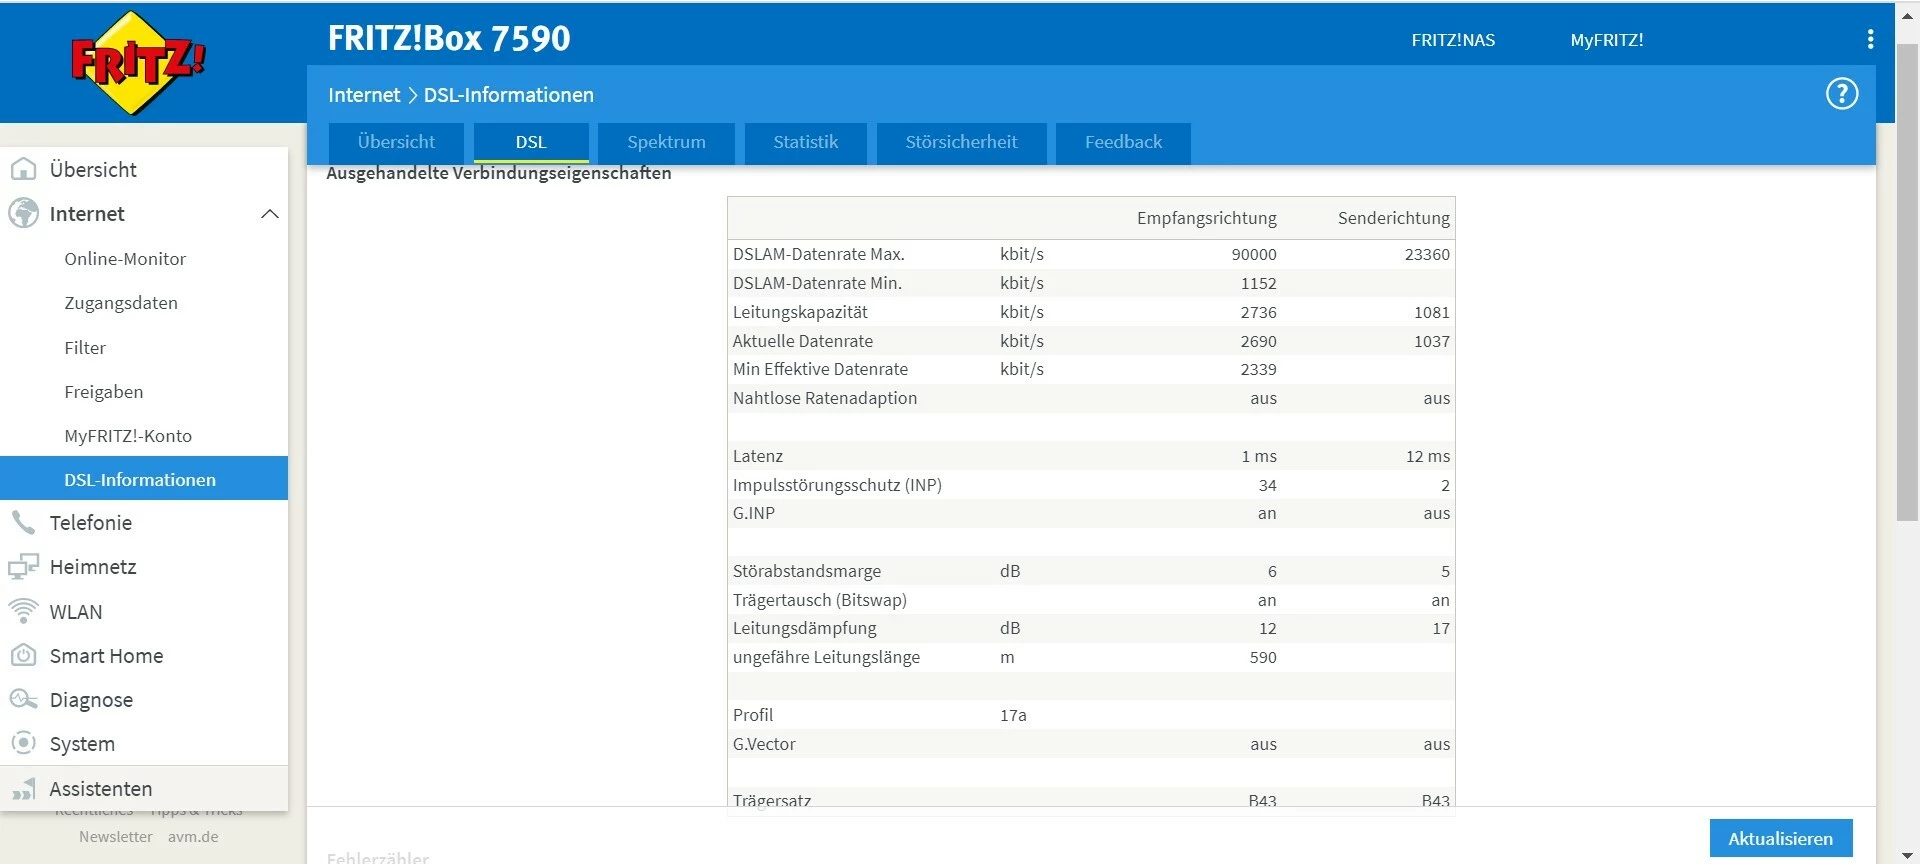The height and width of the screenshot is (864, 1920).
Task: Open the help question mark icon
Action: pos(1841,94)
